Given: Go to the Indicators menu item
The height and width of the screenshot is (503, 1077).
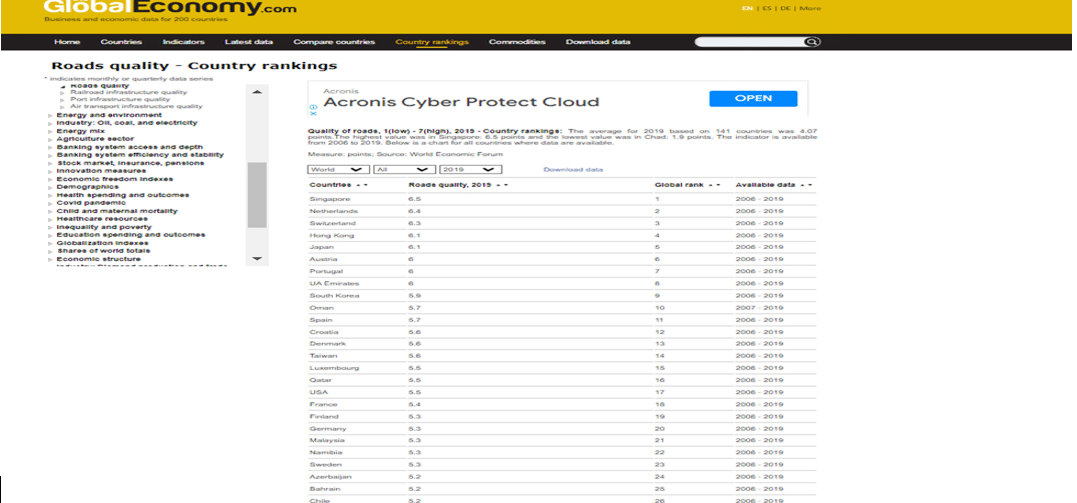Looking at the screenshot, I should click(x=183, y=42).
